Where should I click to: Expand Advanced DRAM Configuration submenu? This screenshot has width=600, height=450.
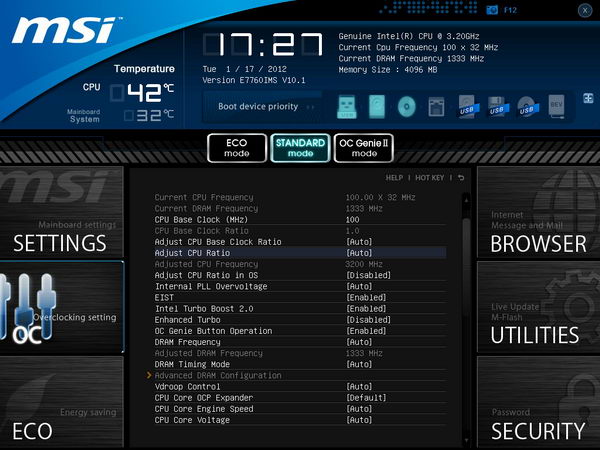point(218,375)
